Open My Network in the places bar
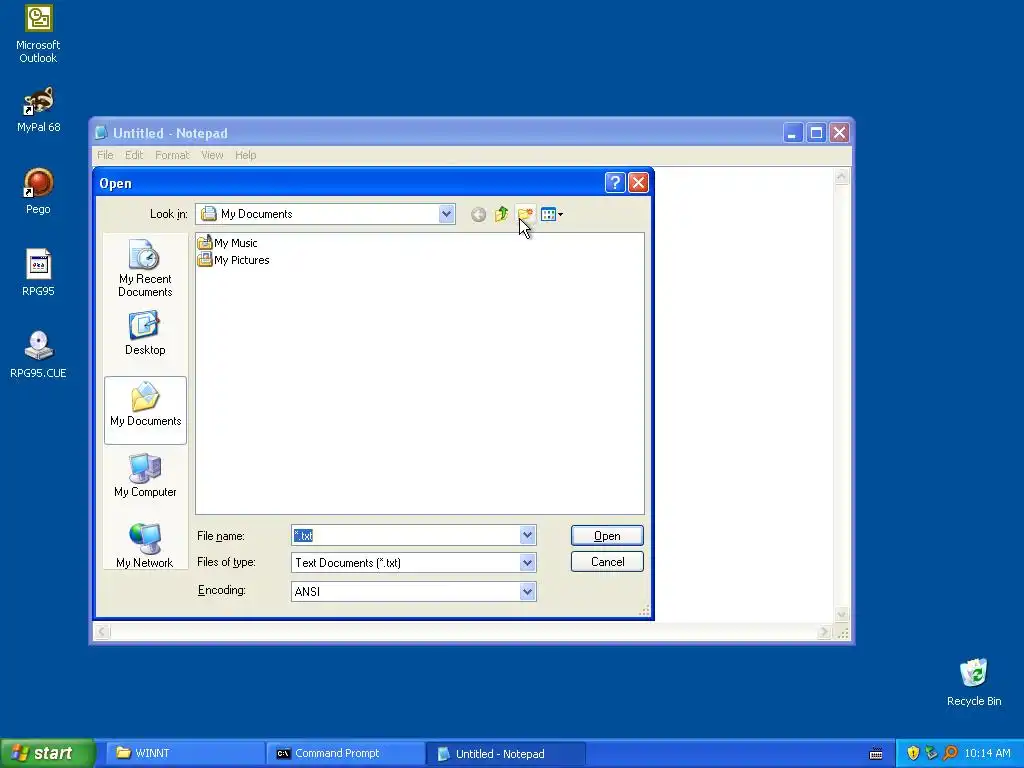 145,546
